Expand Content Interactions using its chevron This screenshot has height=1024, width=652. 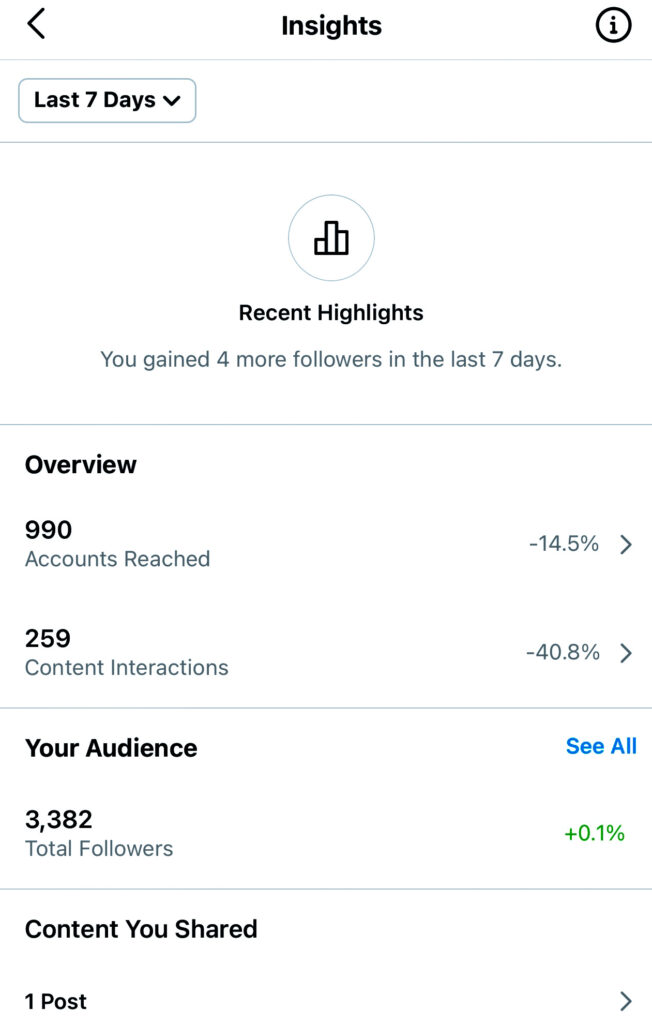click(626, 653)
